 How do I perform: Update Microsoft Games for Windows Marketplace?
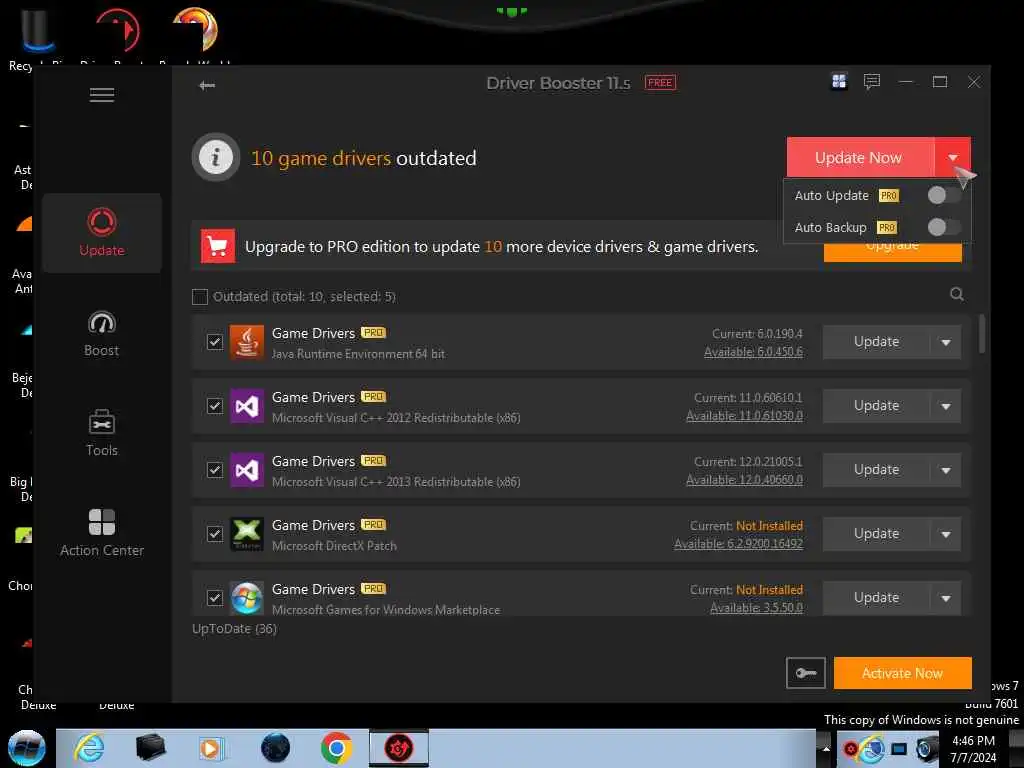point(876,598)
